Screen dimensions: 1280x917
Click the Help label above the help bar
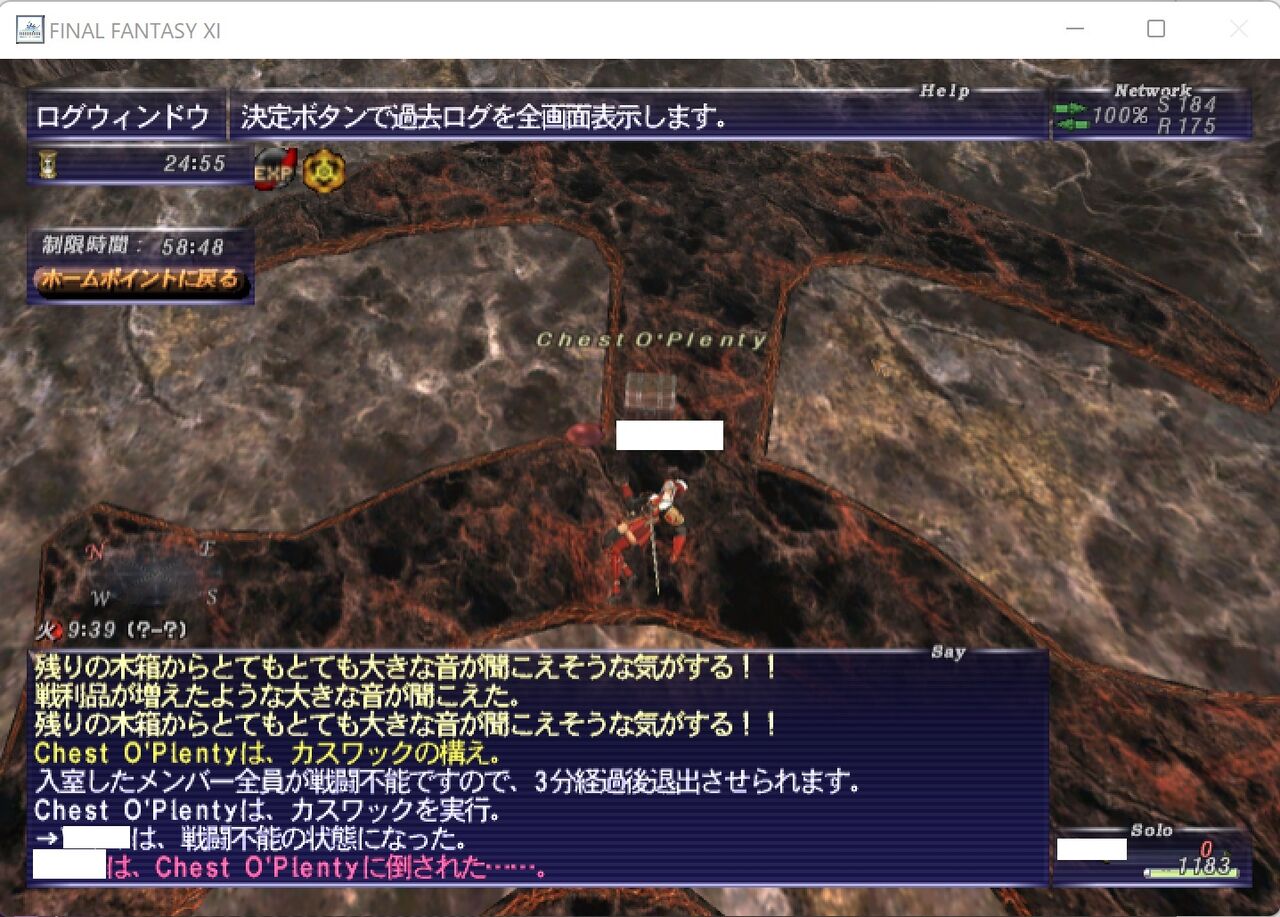pos(944,91)
